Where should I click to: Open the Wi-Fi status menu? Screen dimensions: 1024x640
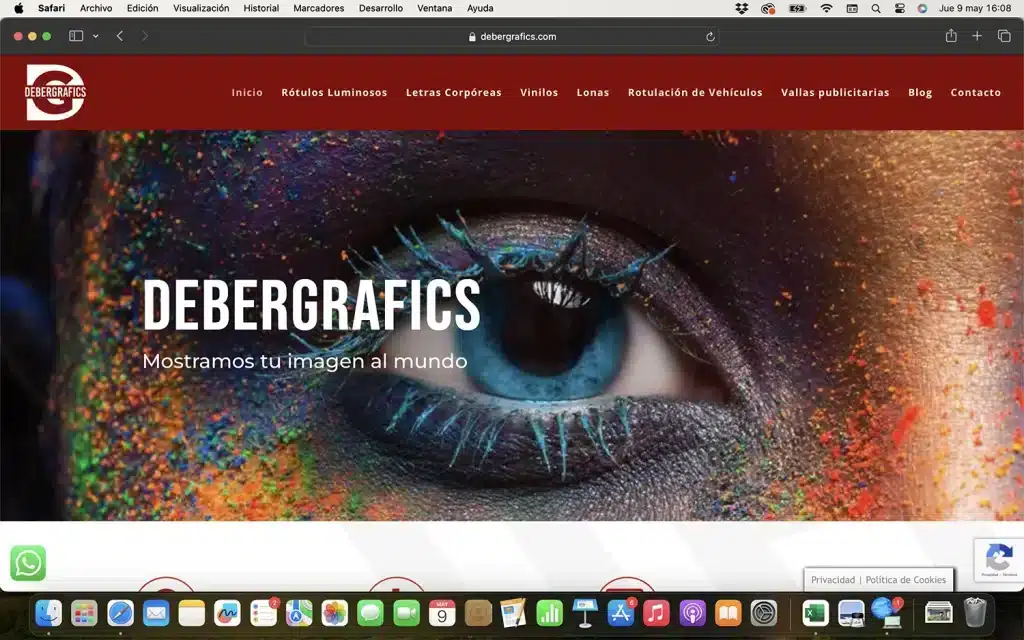click(826, 8)
